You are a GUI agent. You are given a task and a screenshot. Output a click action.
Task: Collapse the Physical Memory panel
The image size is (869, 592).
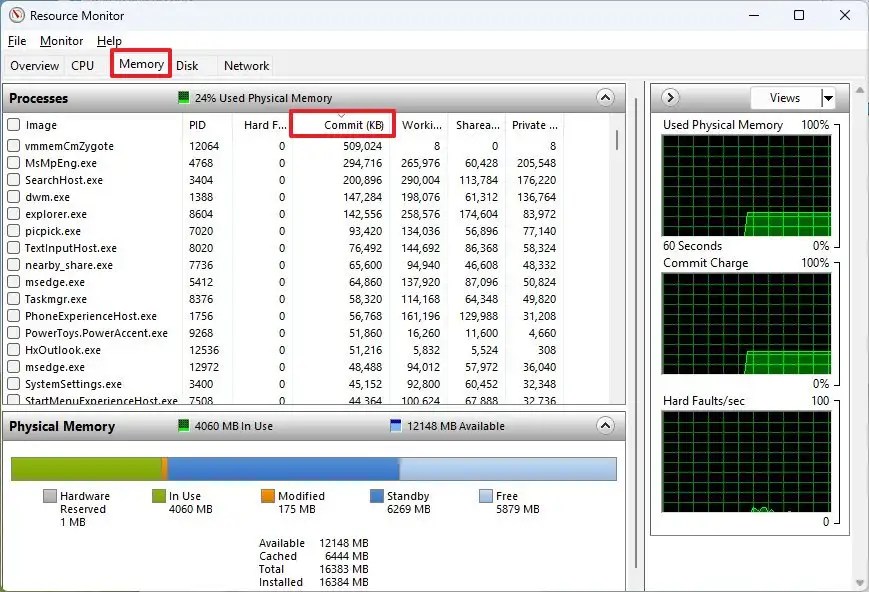[x=605, y=426]
